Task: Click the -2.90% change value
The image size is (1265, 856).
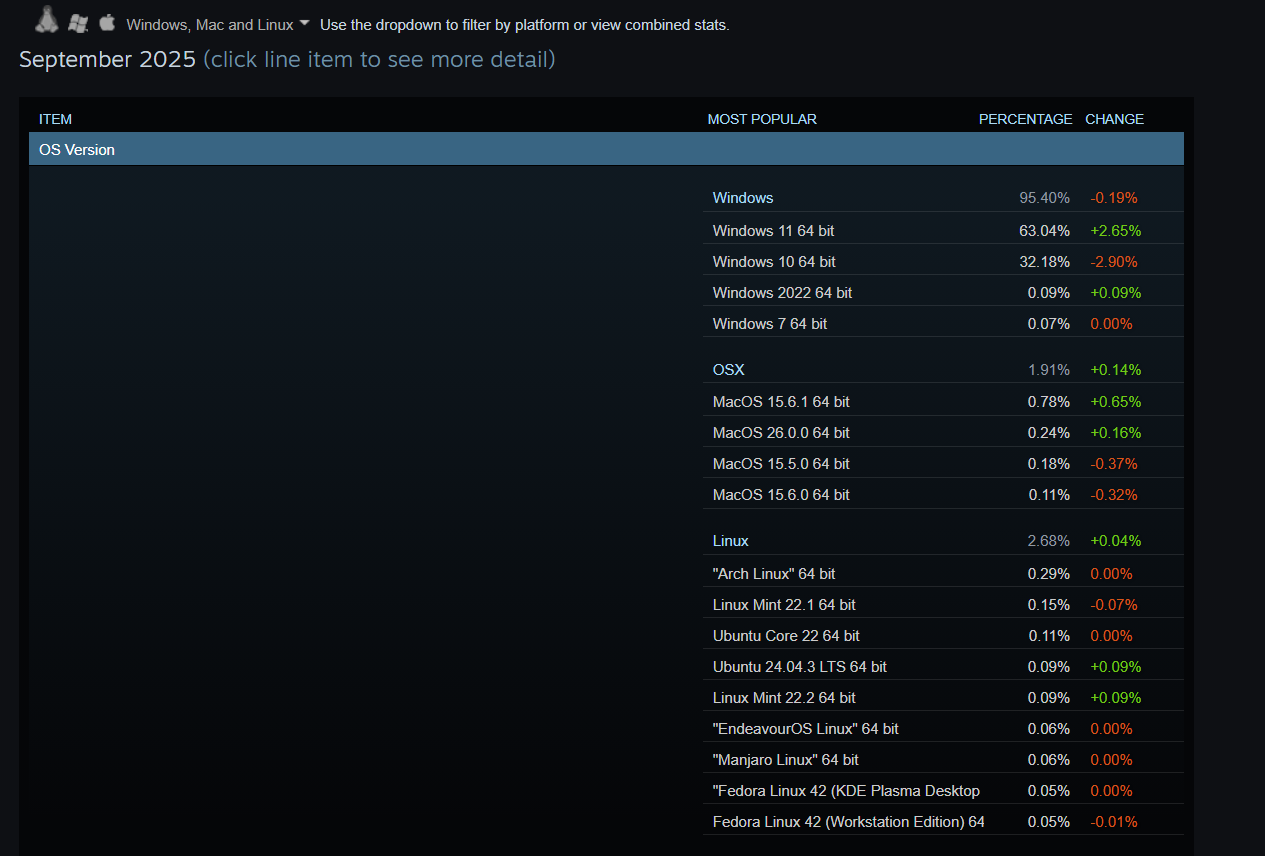Action: 1114,261
